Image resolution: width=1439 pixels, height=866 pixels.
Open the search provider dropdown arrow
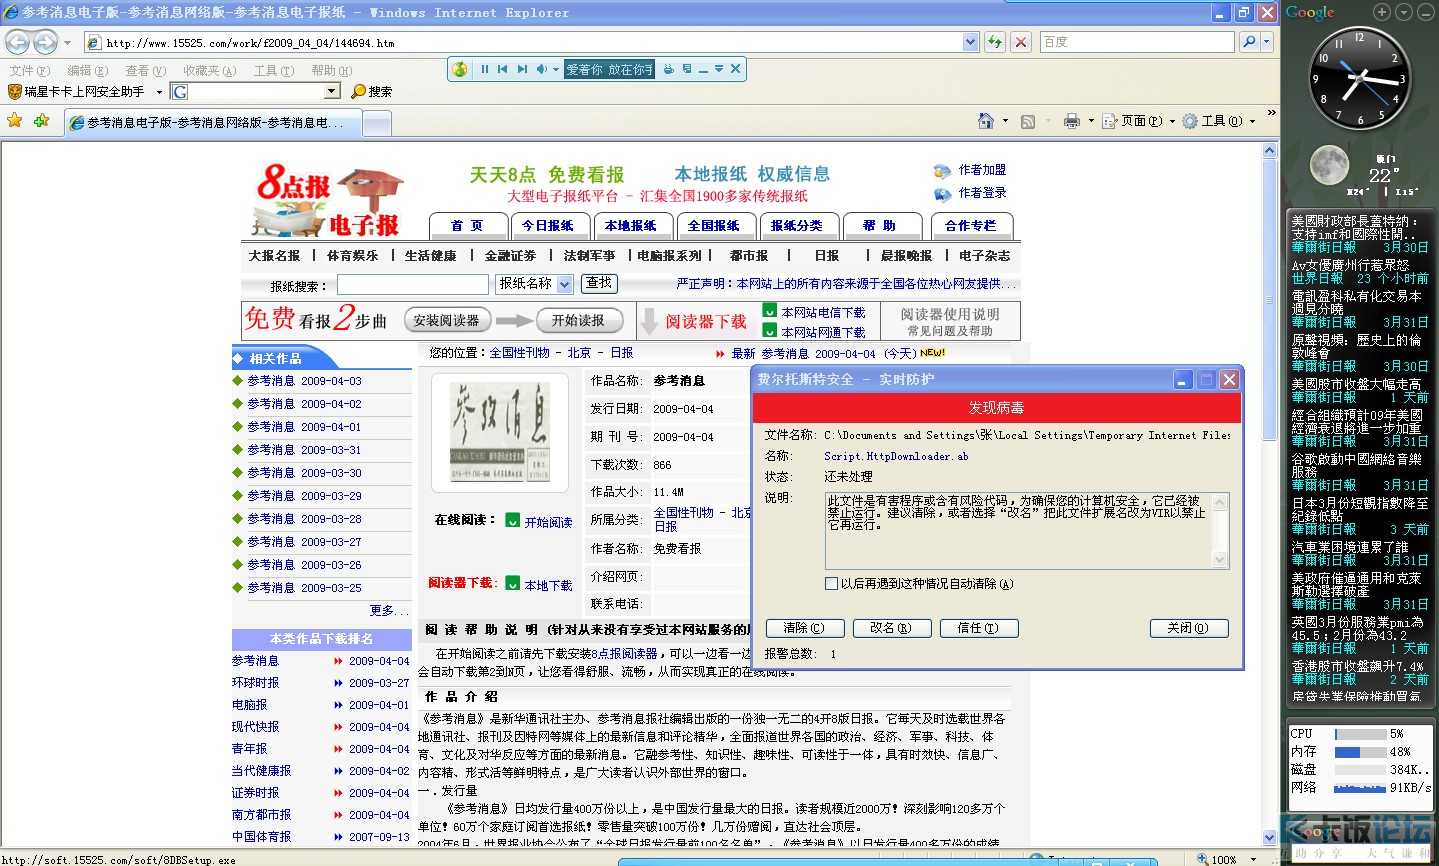(x=1267, y=42)
